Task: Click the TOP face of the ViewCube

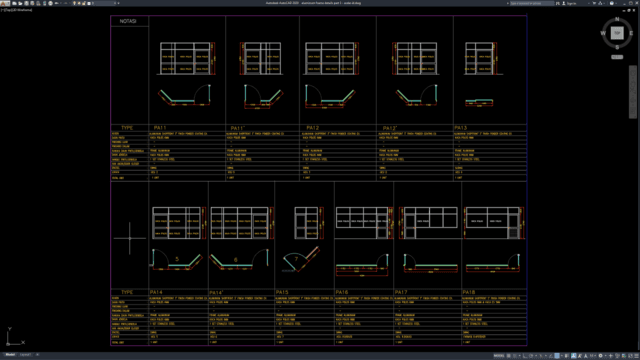Action: [617, 33]
